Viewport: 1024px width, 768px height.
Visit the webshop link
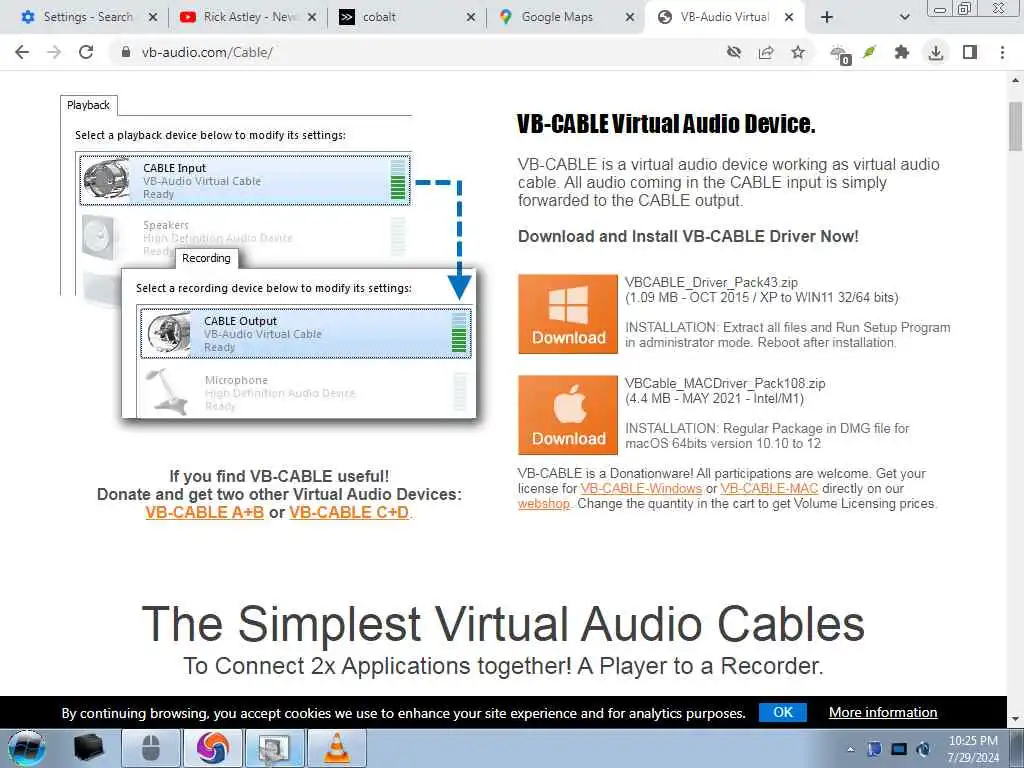[544, 504]
